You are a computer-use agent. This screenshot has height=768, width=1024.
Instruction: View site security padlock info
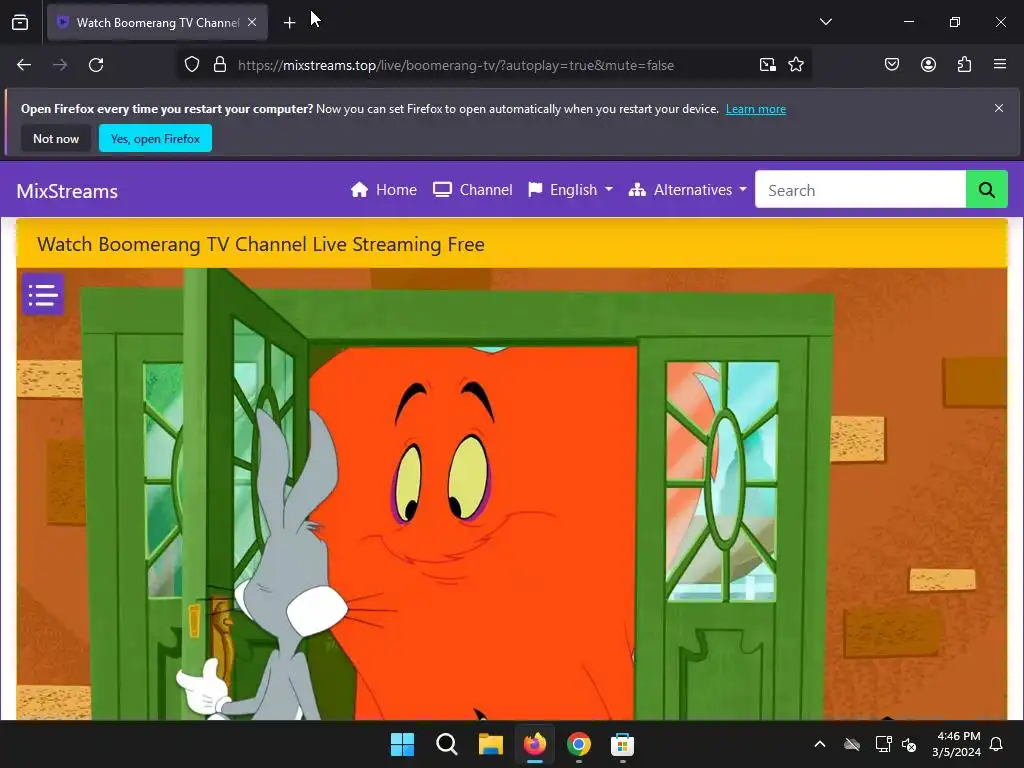pyautogui.click(x=220, y=65)
